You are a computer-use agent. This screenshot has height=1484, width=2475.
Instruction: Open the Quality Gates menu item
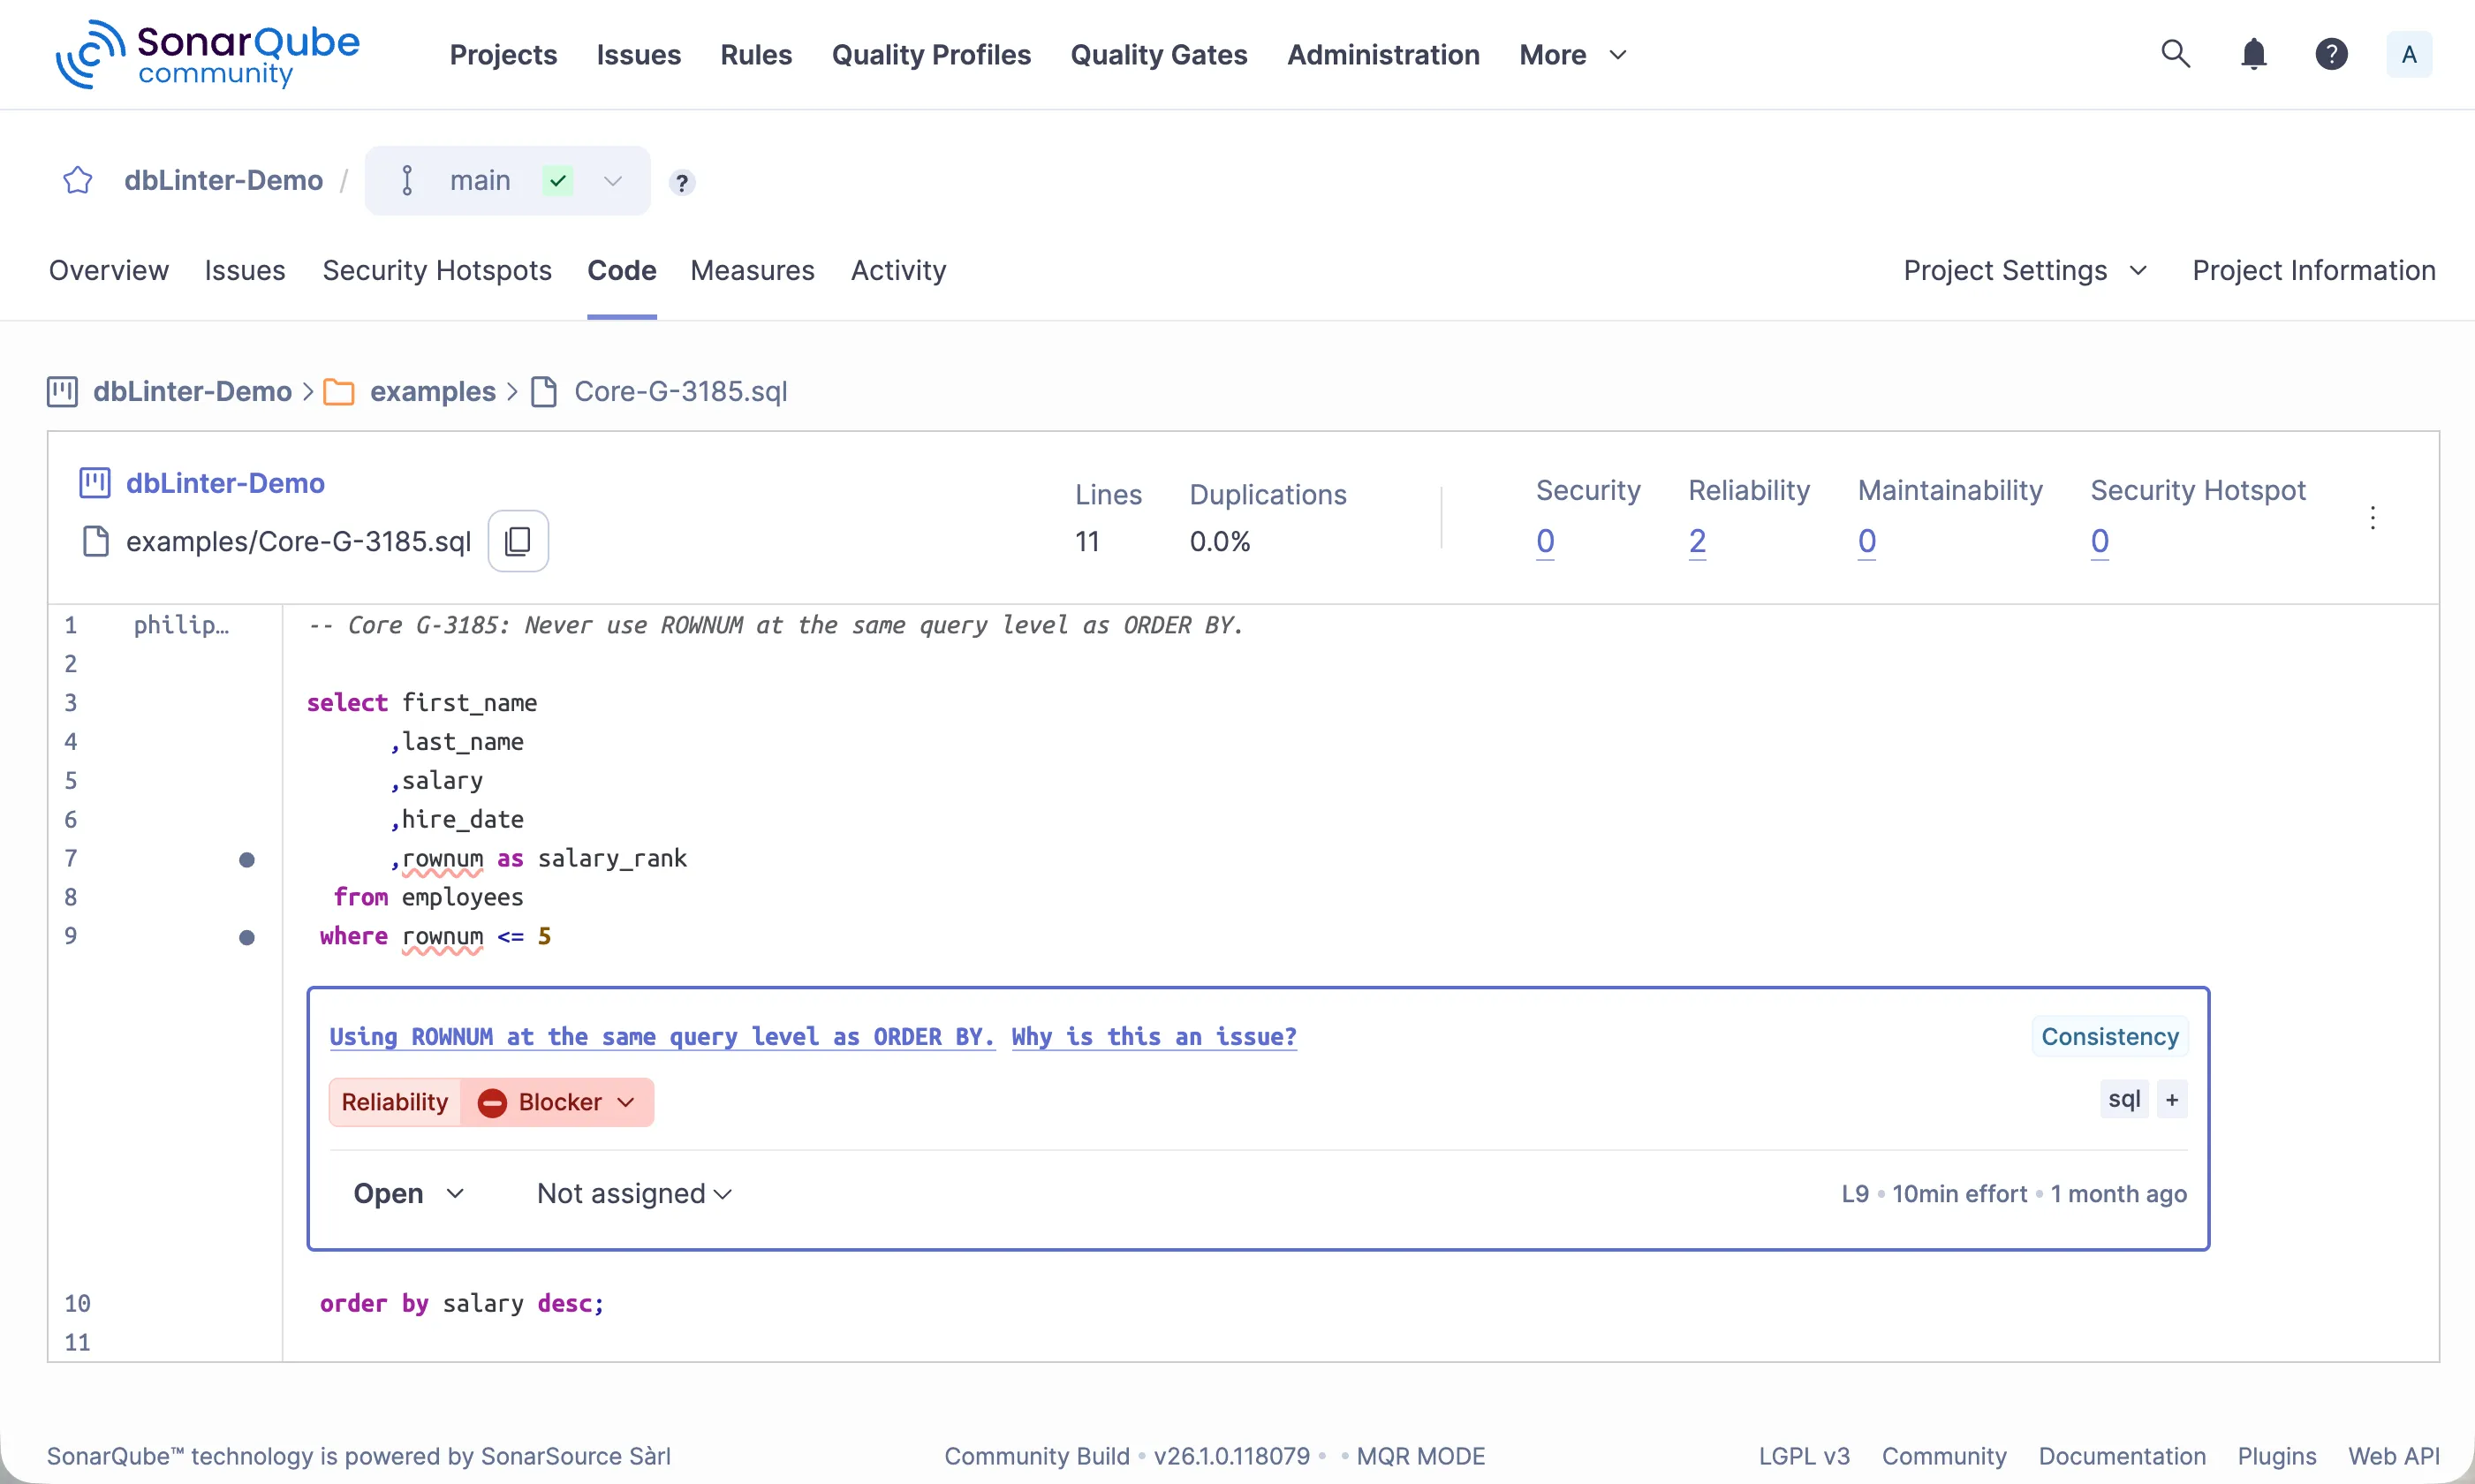(1158, 54)
